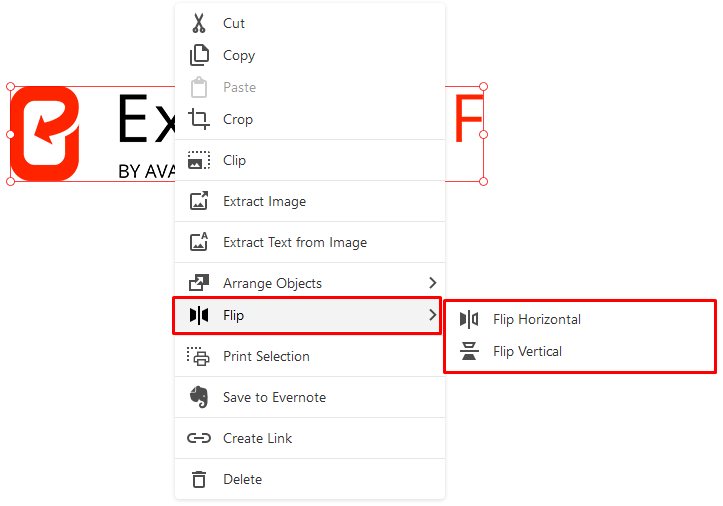This screenshot has width=723, height=506.
Task: Click the Print Selection printer icon
Action: pos(198,356)
